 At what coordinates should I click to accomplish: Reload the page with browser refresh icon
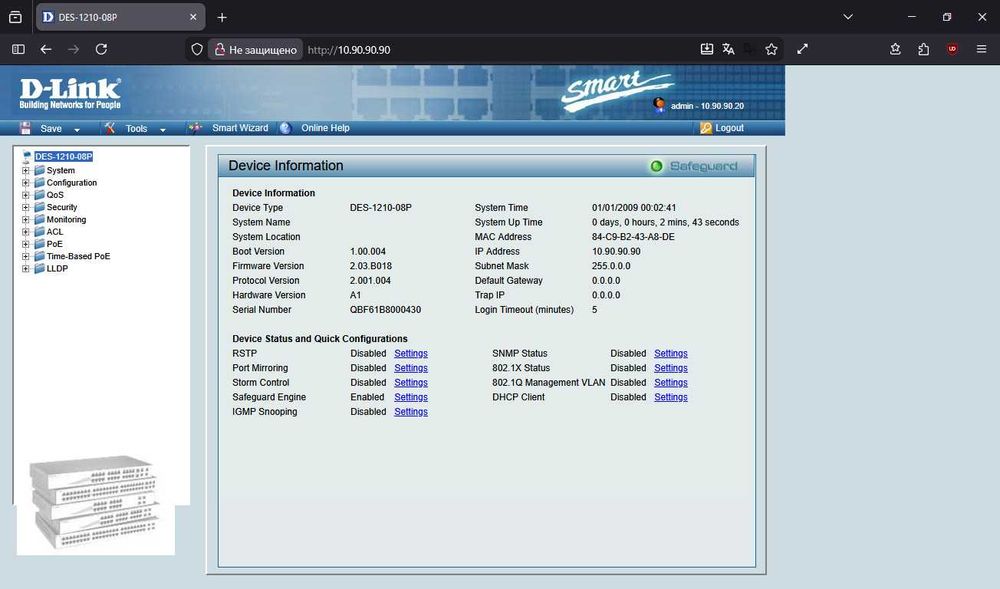[x=101, y=49]
